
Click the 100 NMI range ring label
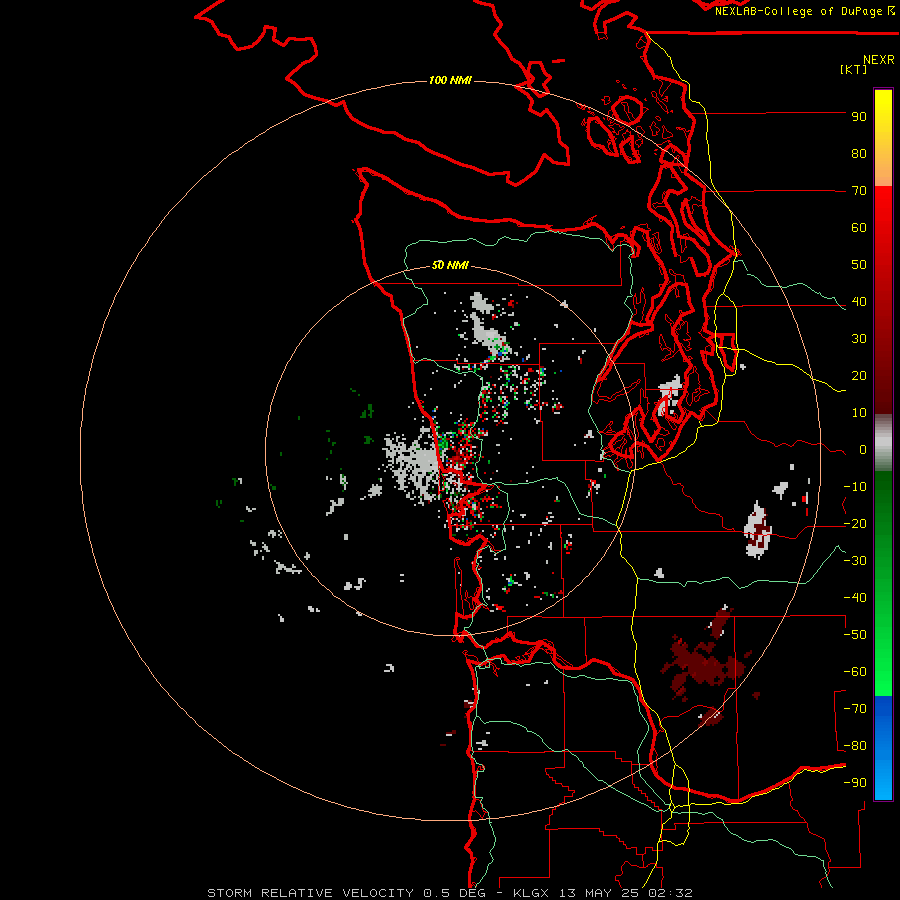tap(450, 80)
